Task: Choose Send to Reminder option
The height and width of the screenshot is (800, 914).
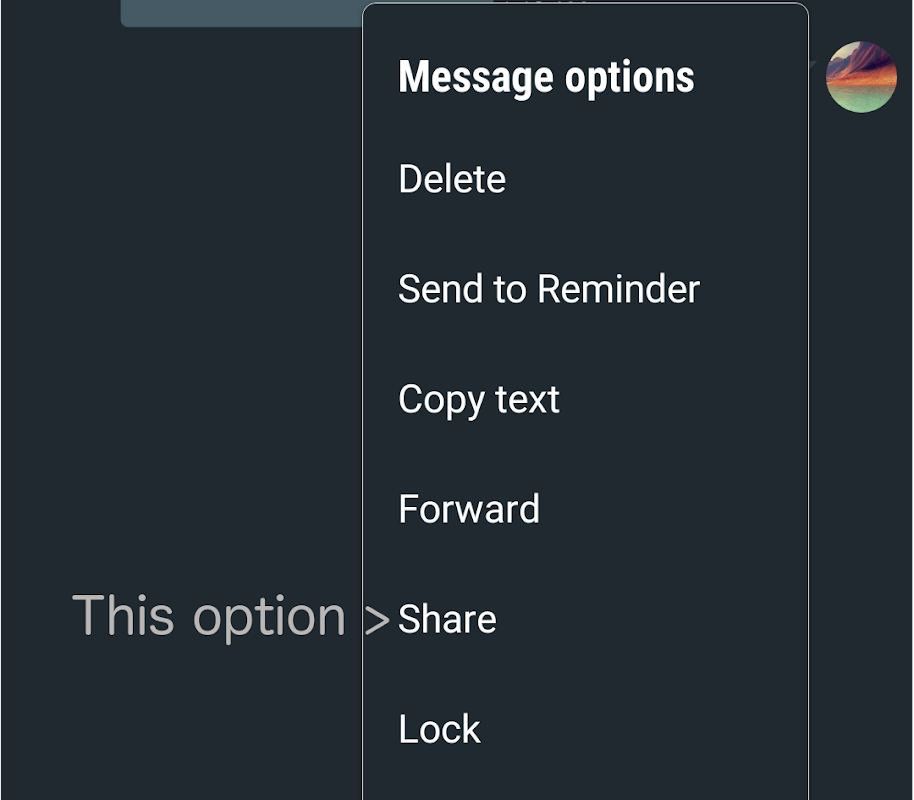Action: tap(585, 289)
